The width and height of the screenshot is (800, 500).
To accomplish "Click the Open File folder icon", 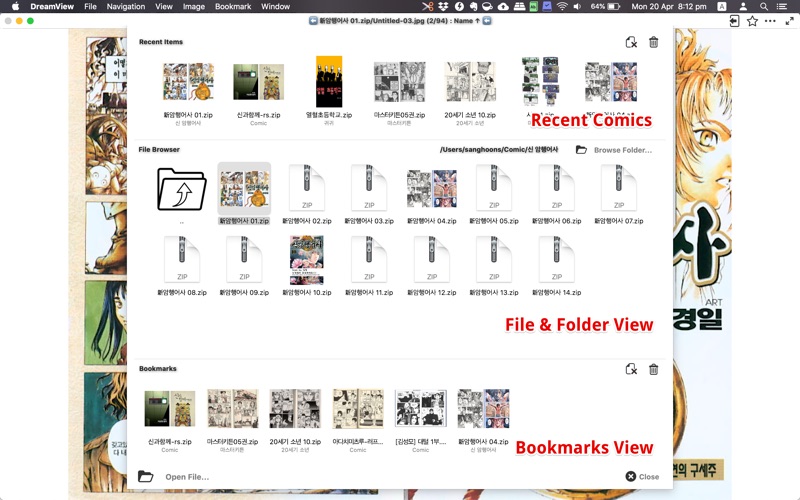I will (x=145, y=477).
